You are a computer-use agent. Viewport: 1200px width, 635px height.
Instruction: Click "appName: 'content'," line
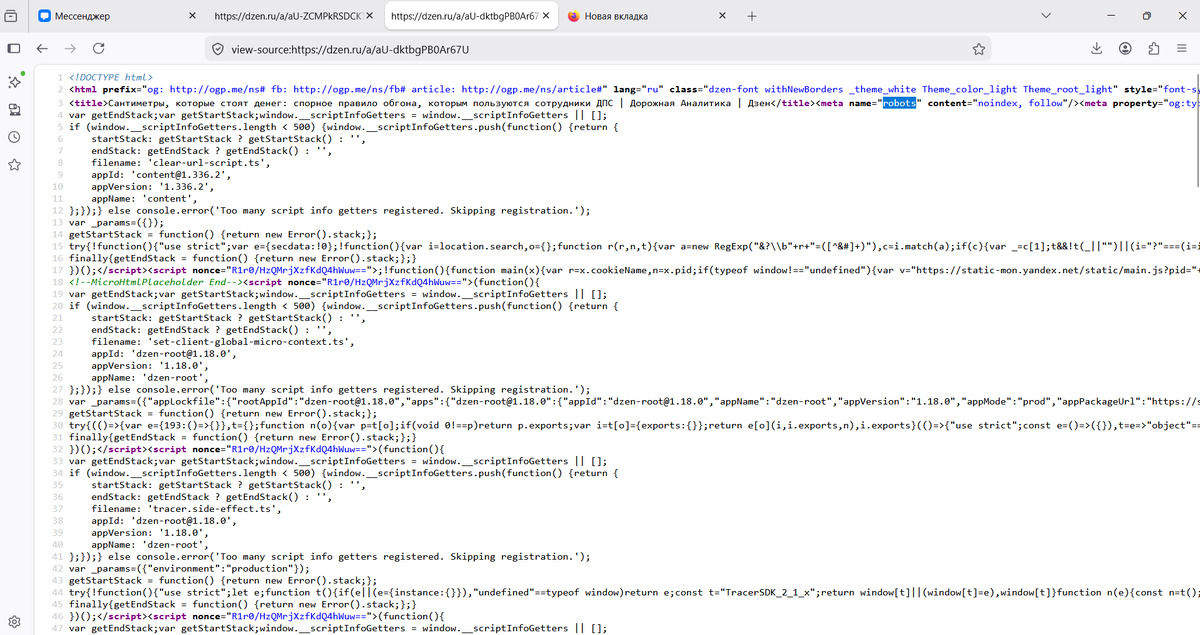coord(147,199)
